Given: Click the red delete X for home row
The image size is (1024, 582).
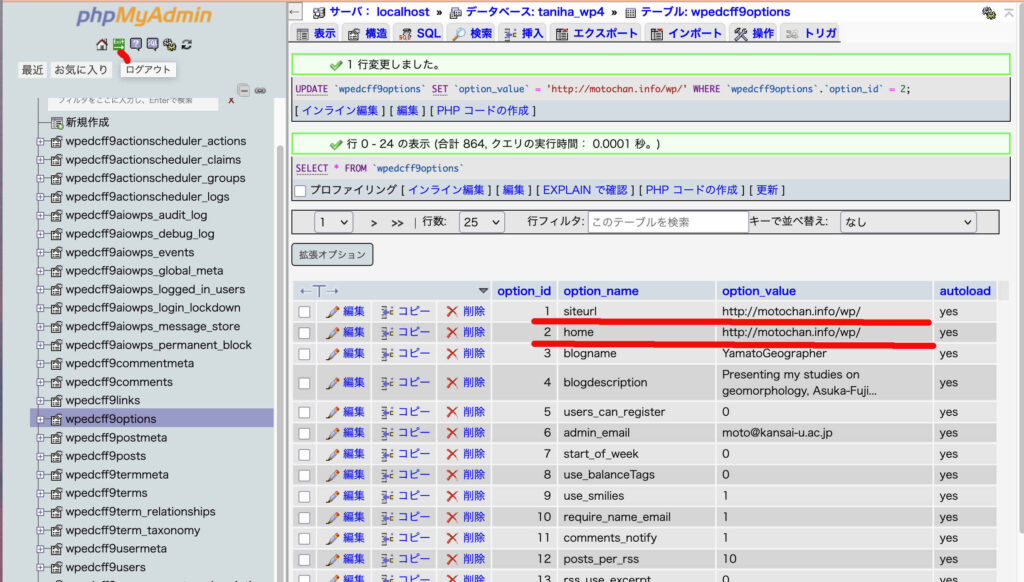Looking at the screenshot, I should click(x=451, y=332).
